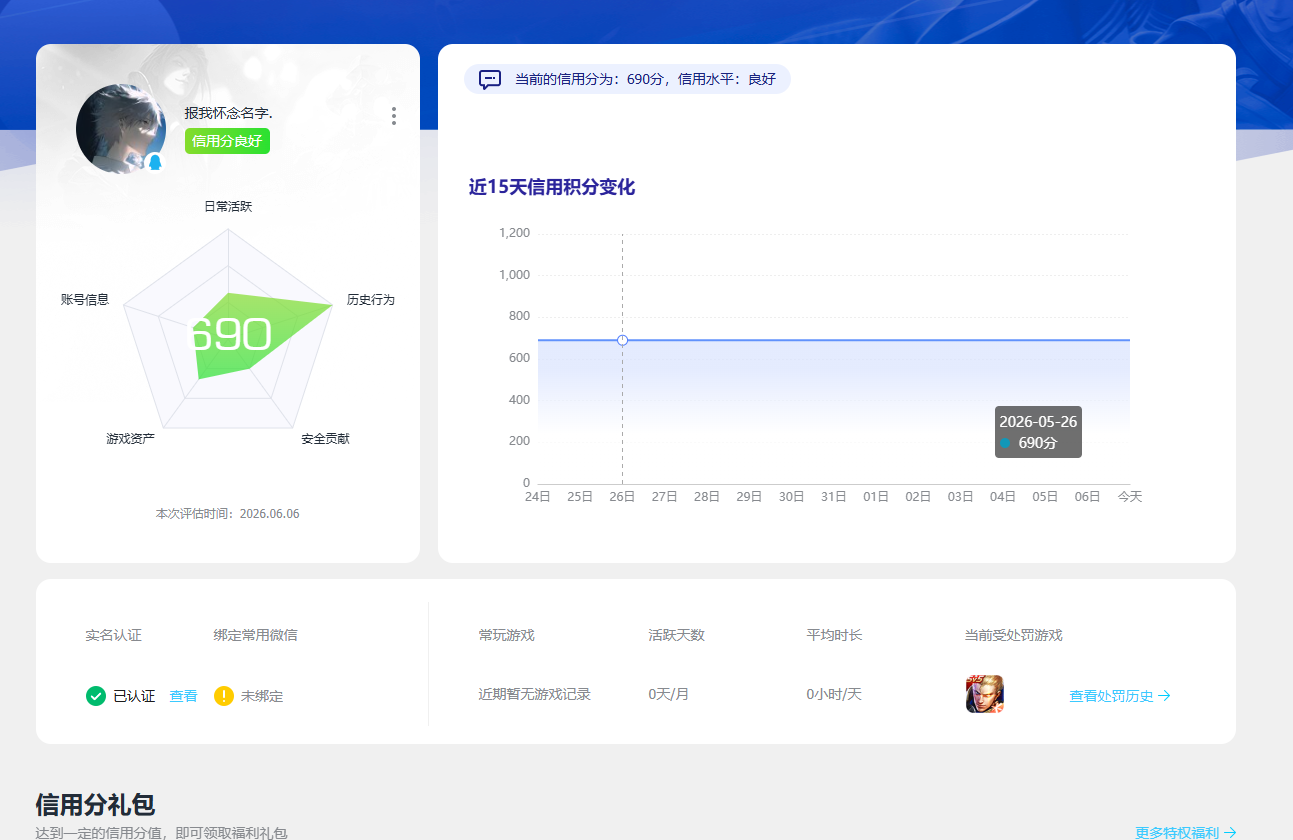Click the 当前受处罚游戏 column heading

pyautogui.click(x=1014, y=635)
